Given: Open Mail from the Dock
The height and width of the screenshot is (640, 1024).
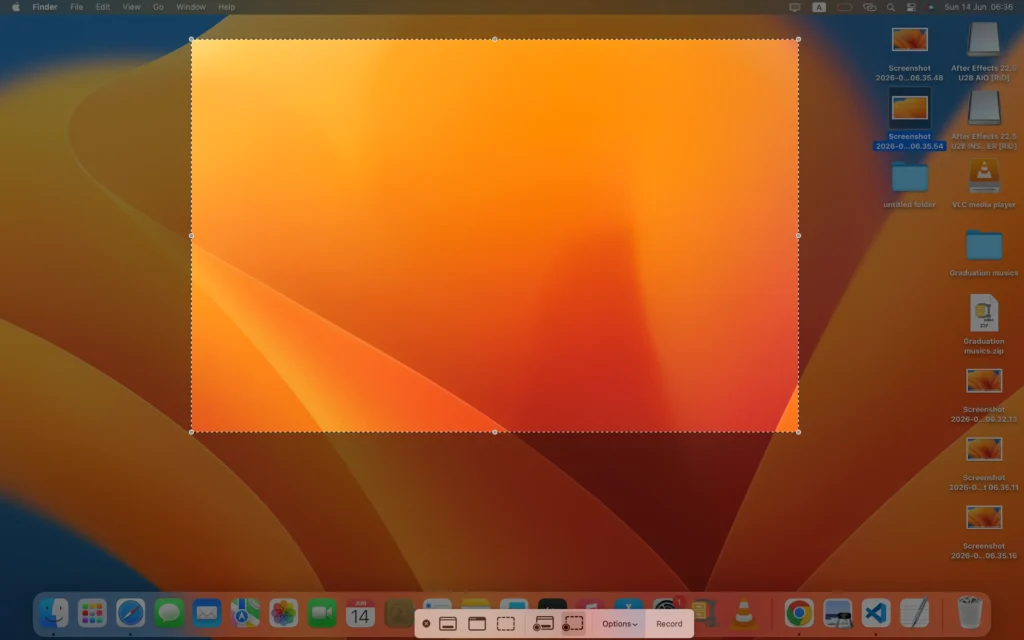Looking at the screenshot, I should [x=207, y=613].
